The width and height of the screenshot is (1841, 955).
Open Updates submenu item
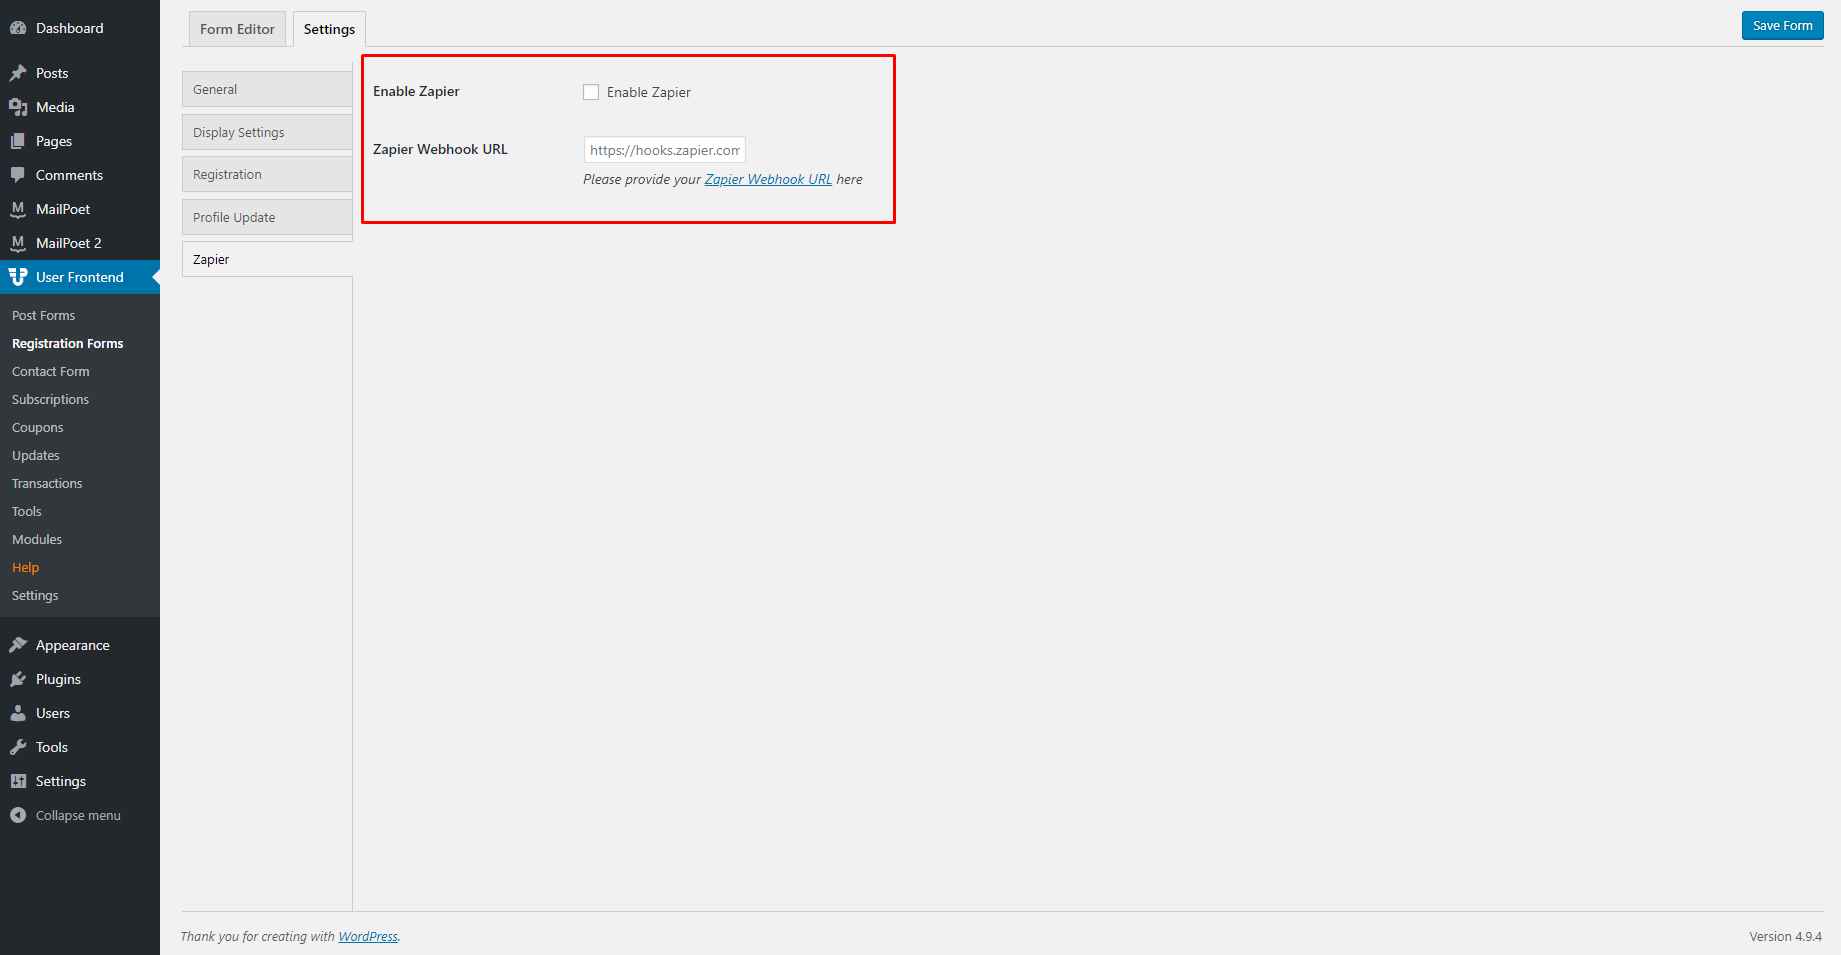(35, 455)
